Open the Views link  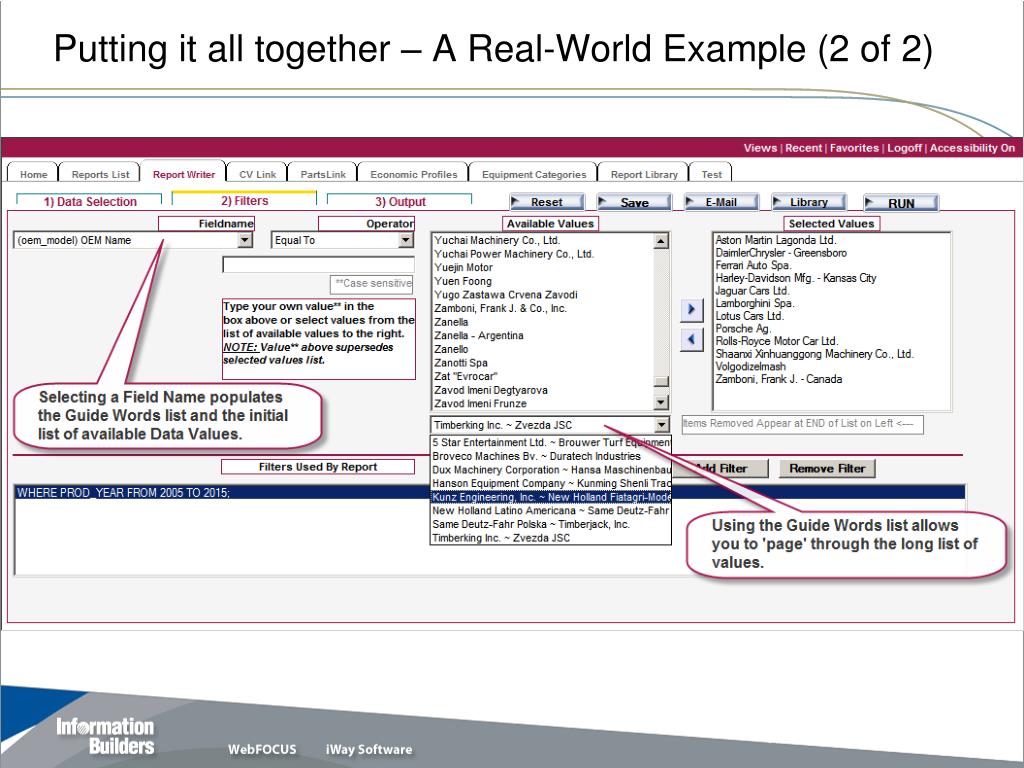coord(760,148)
